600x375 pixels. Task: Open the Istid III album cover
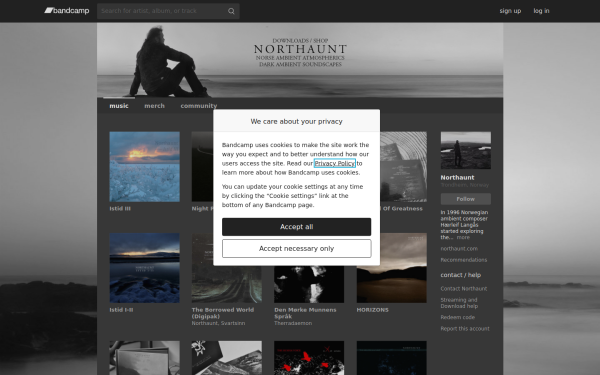[x=145, y=166]
